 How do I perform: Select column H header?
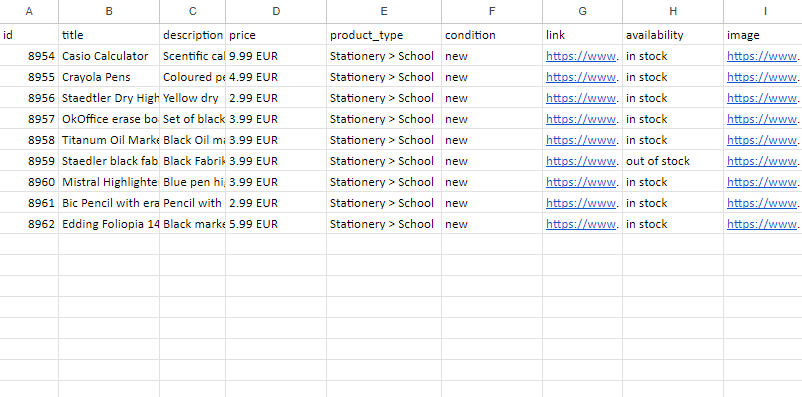click(x=673, y=11)
